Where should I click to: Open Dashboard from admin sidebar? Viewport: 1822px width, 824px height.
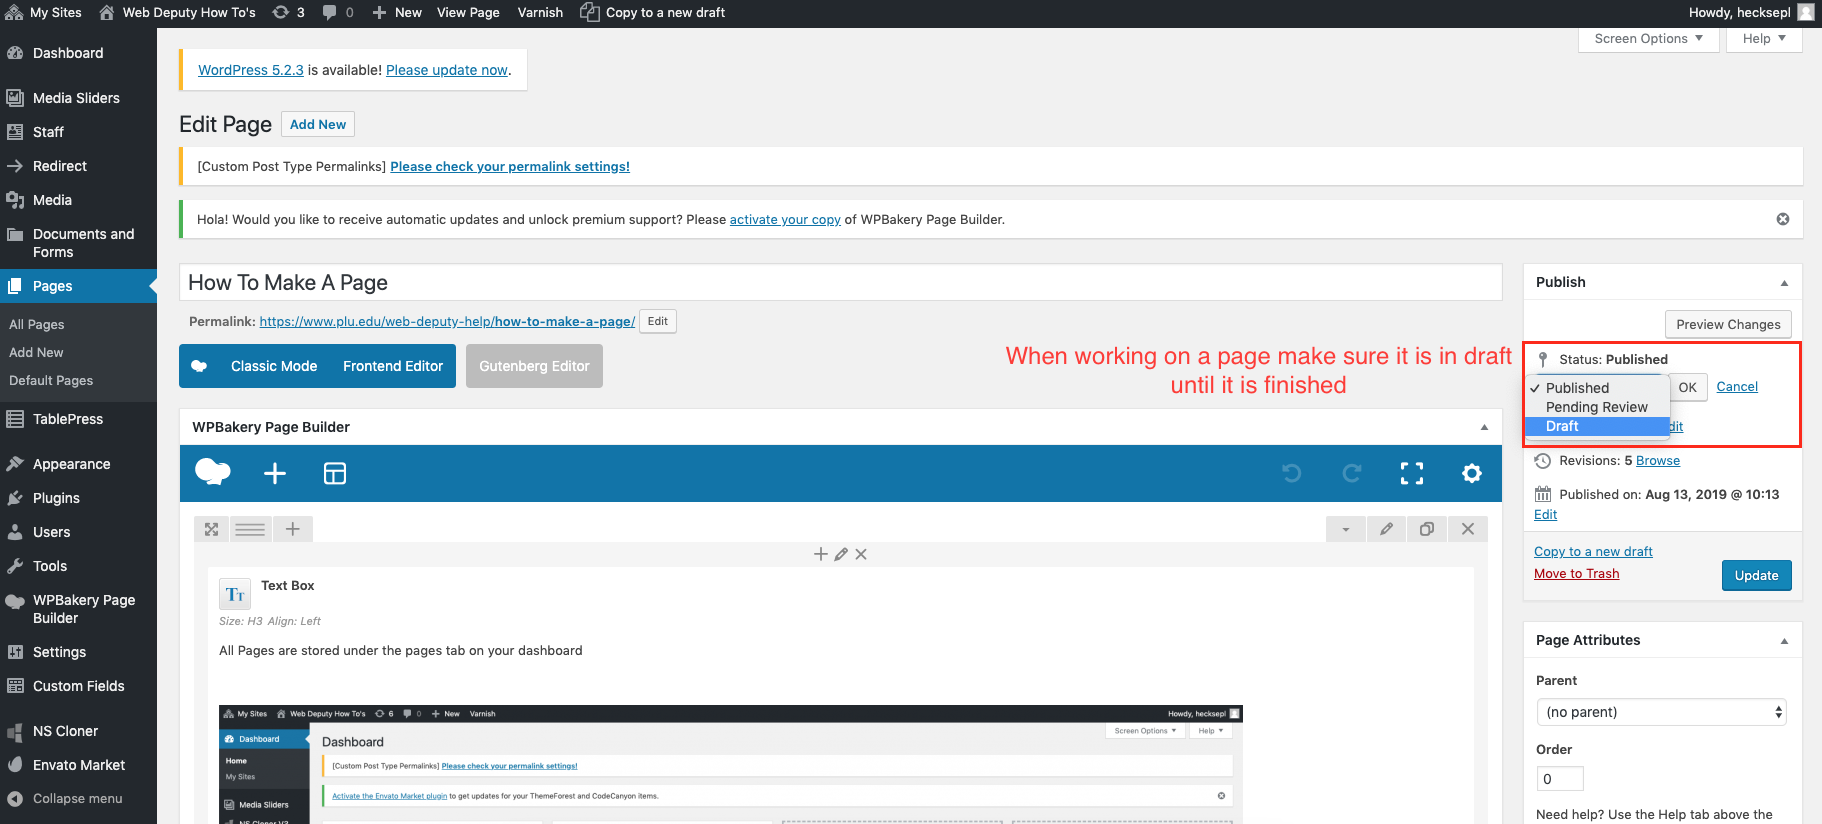click(x=68, y=53)
